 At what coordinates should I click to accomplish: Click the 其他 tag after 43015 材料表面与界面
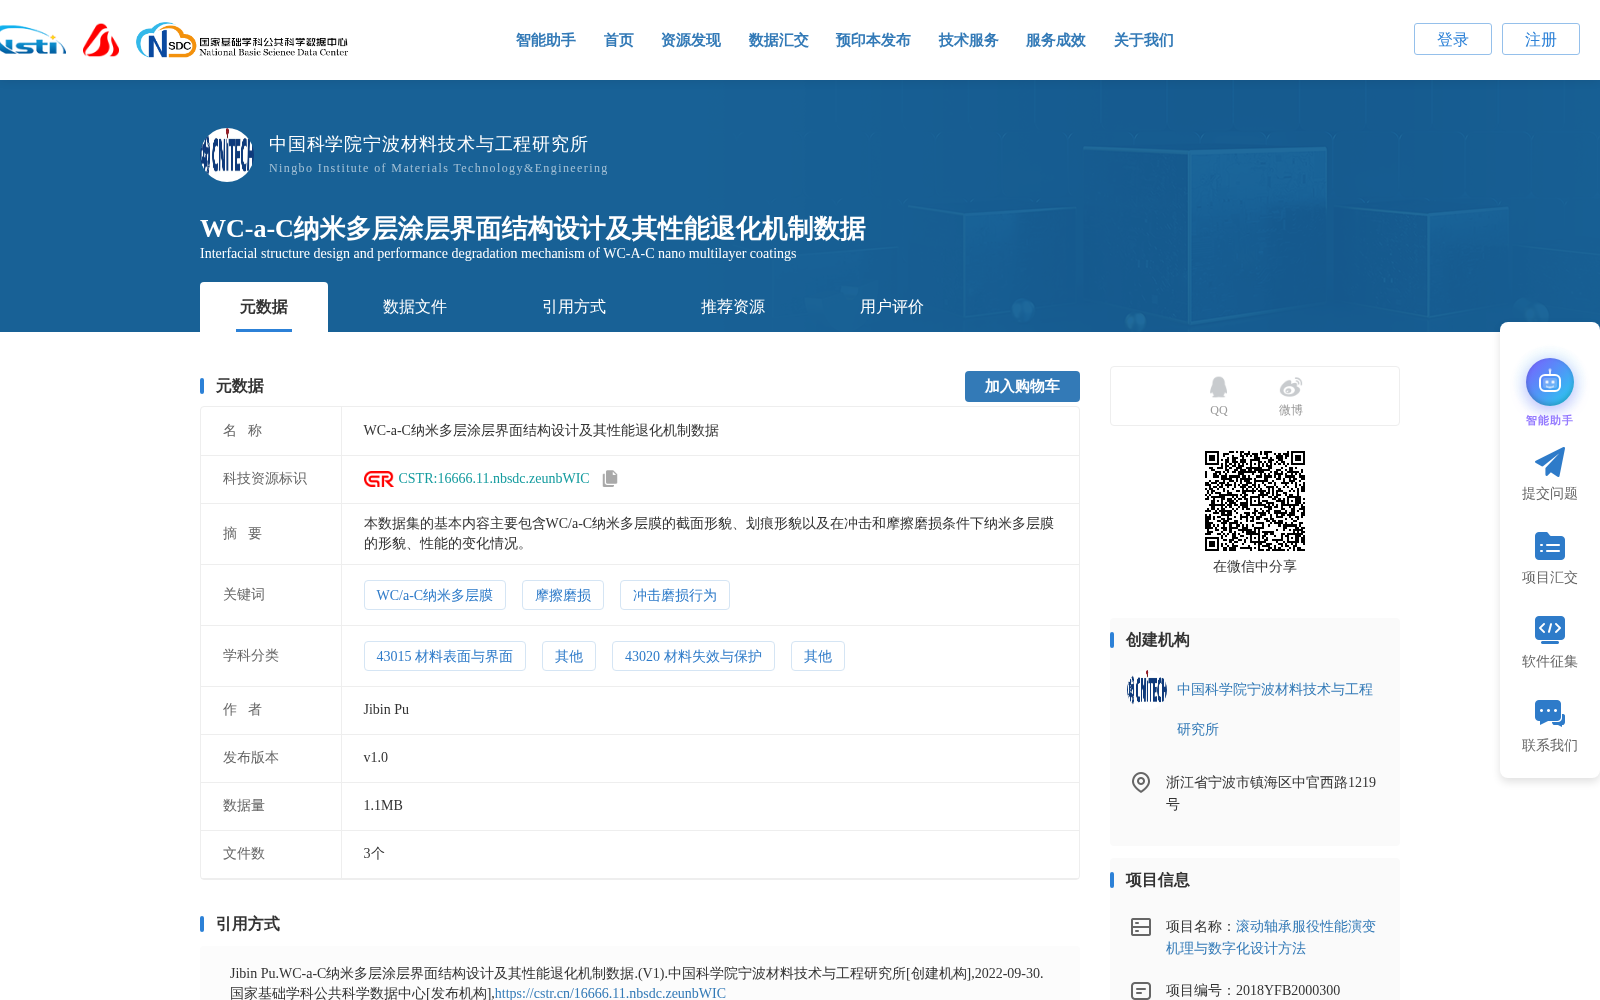tap(569, 656)
